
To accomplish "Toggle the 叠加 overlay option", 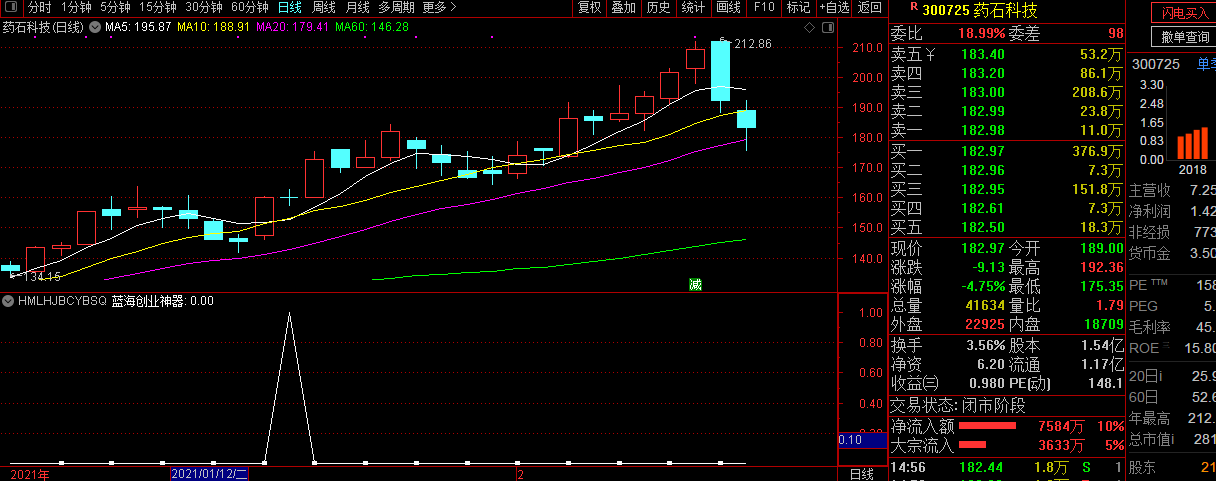I will (623, 8).
